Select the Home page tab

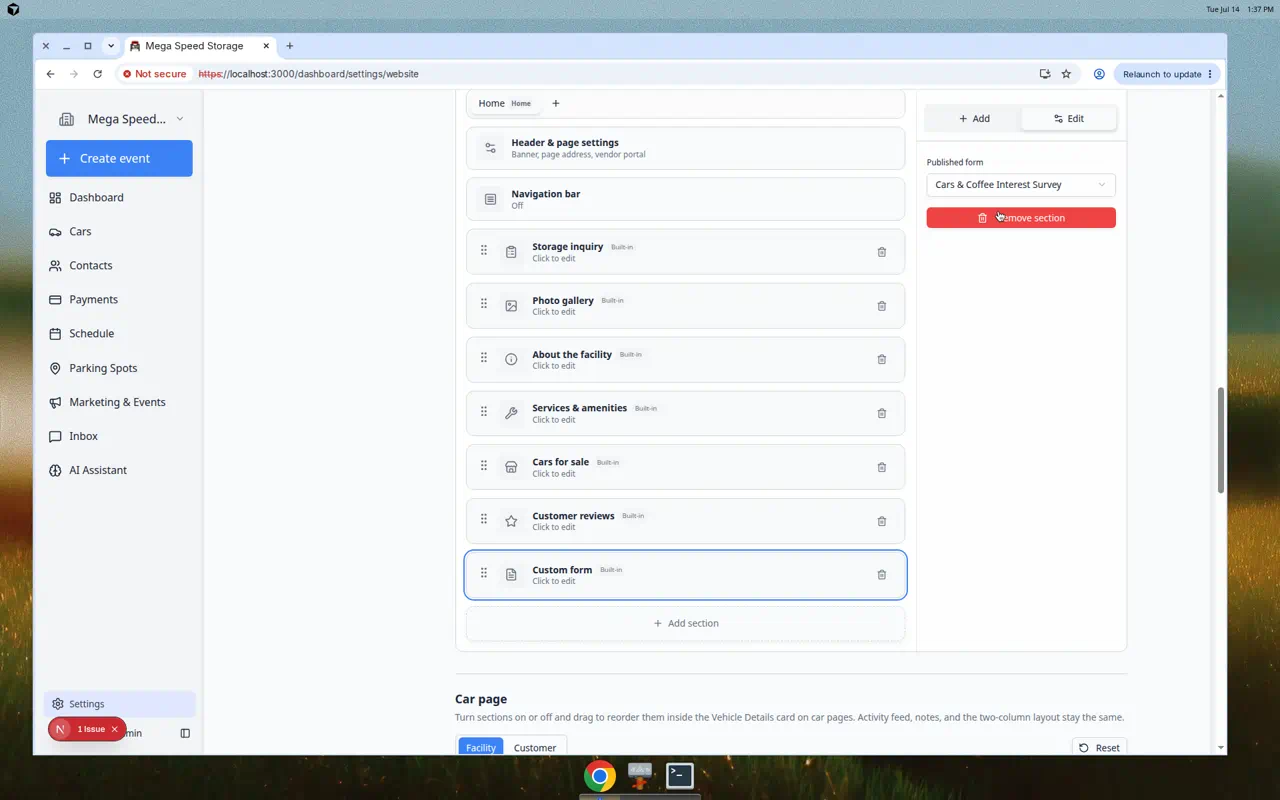(505, 103)
